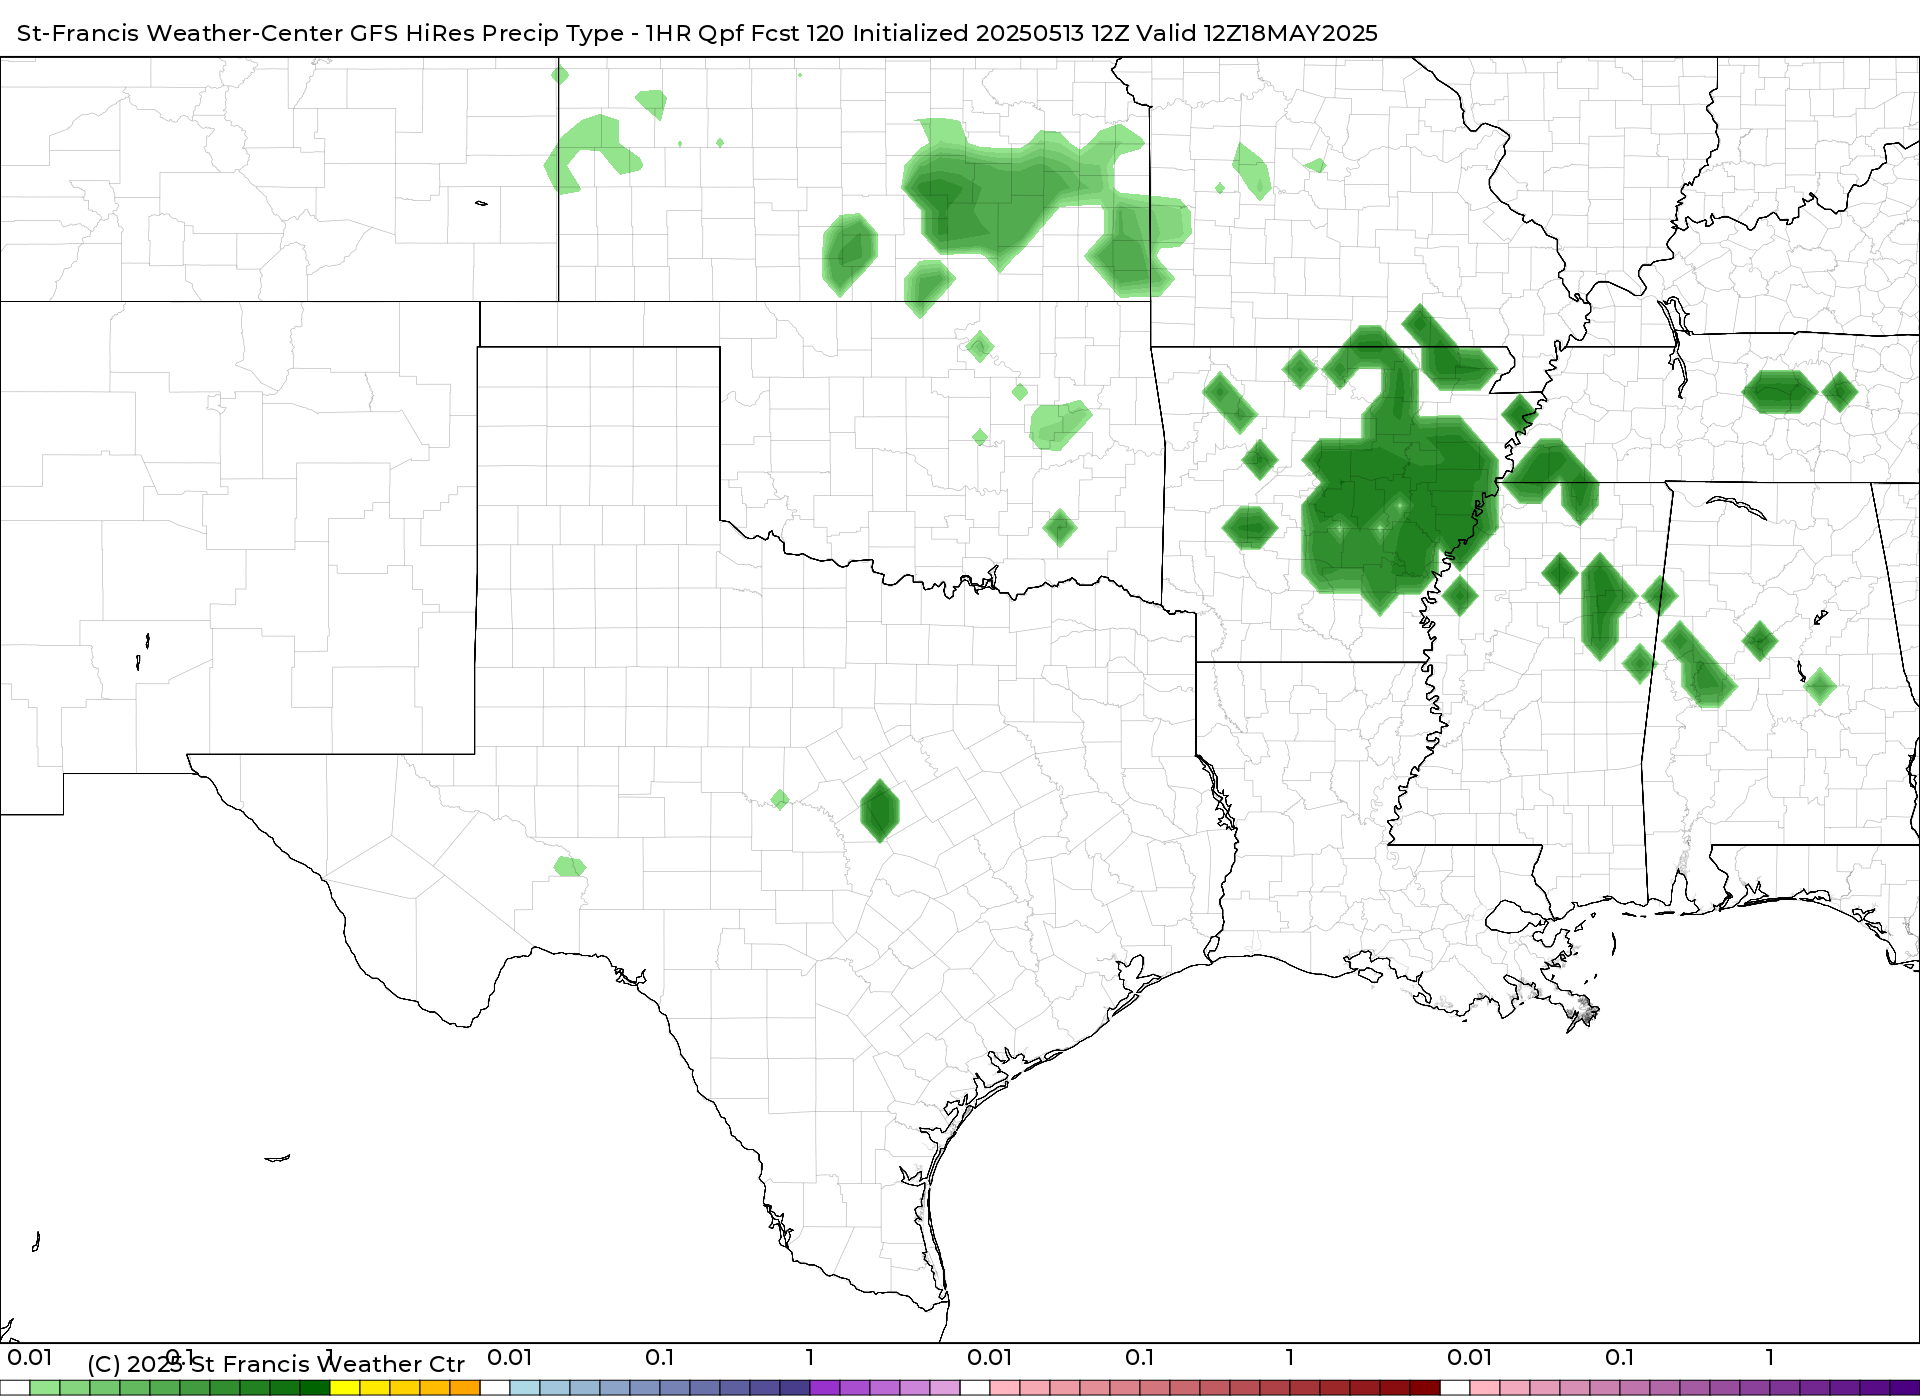Click the large dark green precipitation area over Arkansas

click(x=1400, y=500)
